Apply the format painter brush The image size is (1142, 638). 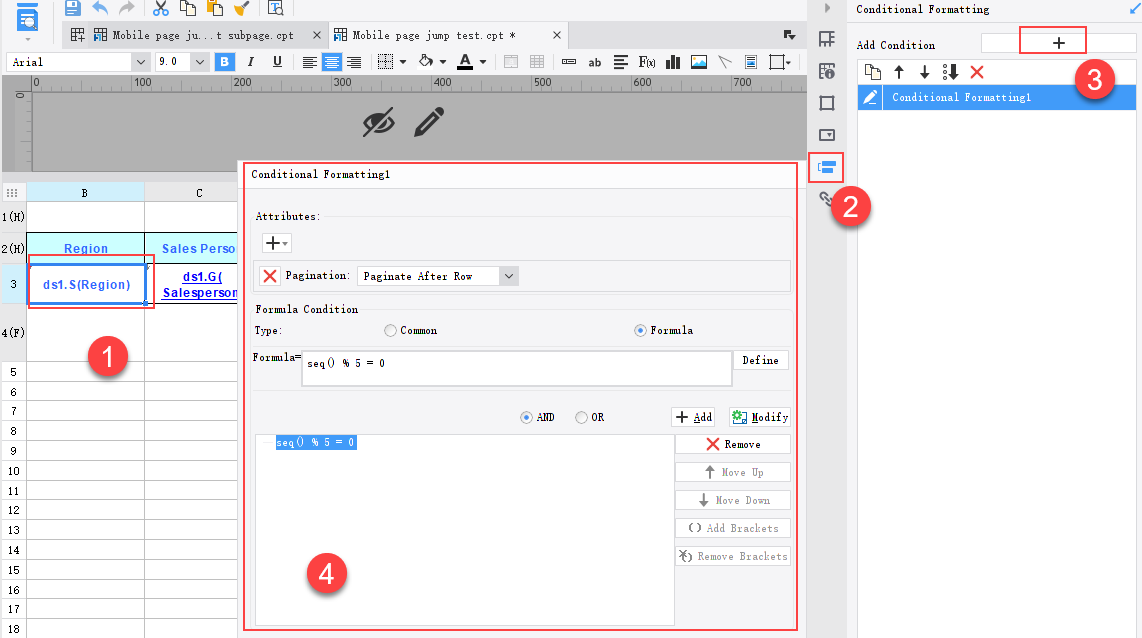pos(242,9)
